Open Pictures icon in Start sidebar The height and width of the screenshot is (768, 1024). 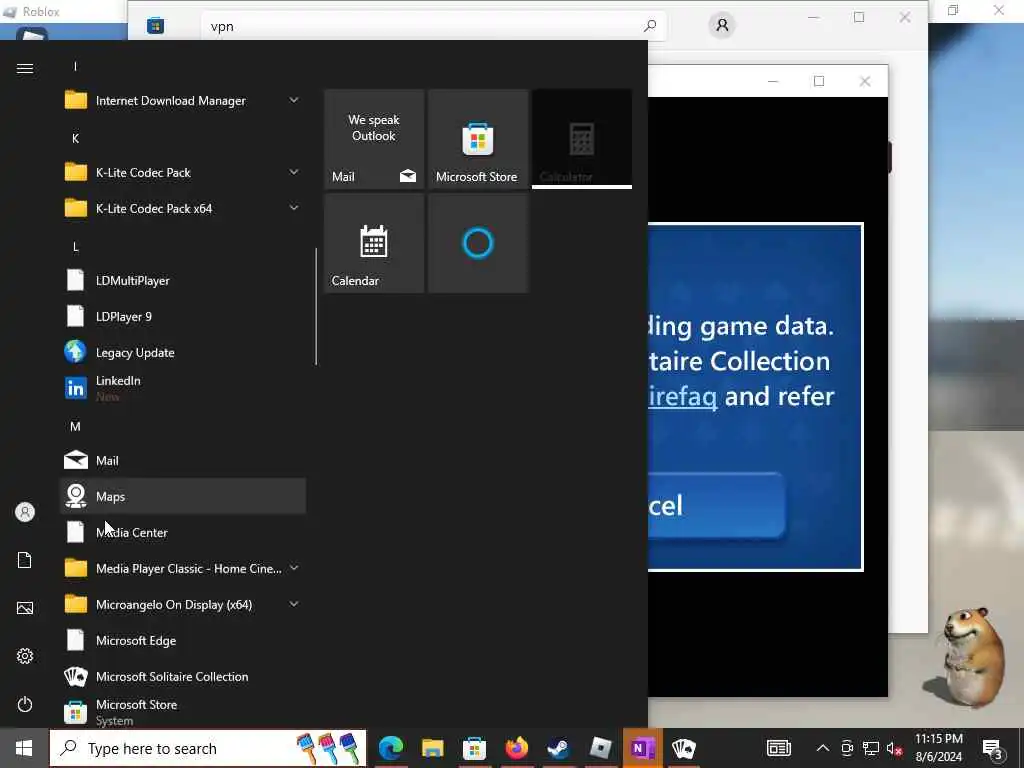[x=25, y=608]
